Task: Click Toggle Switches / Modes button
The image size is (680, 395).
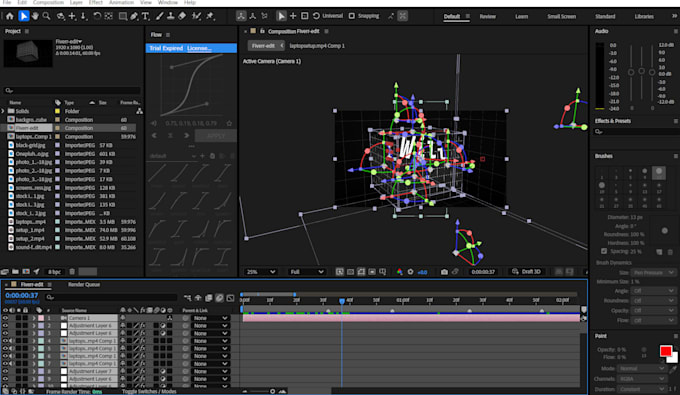Action: click(x=149, y=391)
